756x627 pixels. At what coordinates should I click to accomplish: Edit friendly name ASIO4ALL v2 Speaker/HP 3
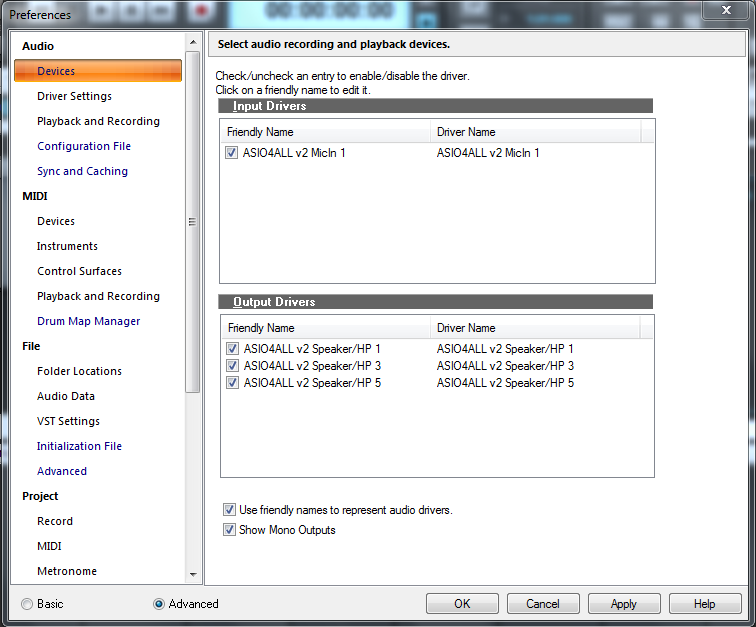click(x=312, y=366)
